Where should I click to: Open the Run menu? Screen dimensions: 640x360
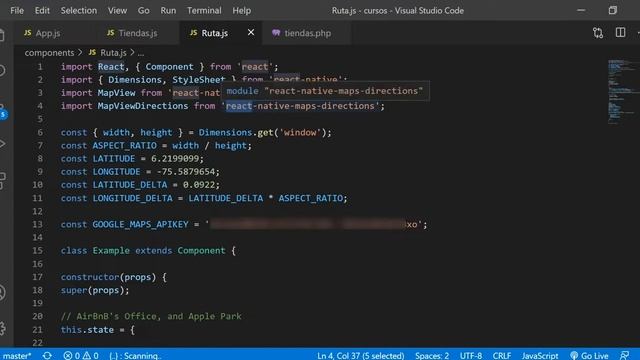tap(168, 11)
